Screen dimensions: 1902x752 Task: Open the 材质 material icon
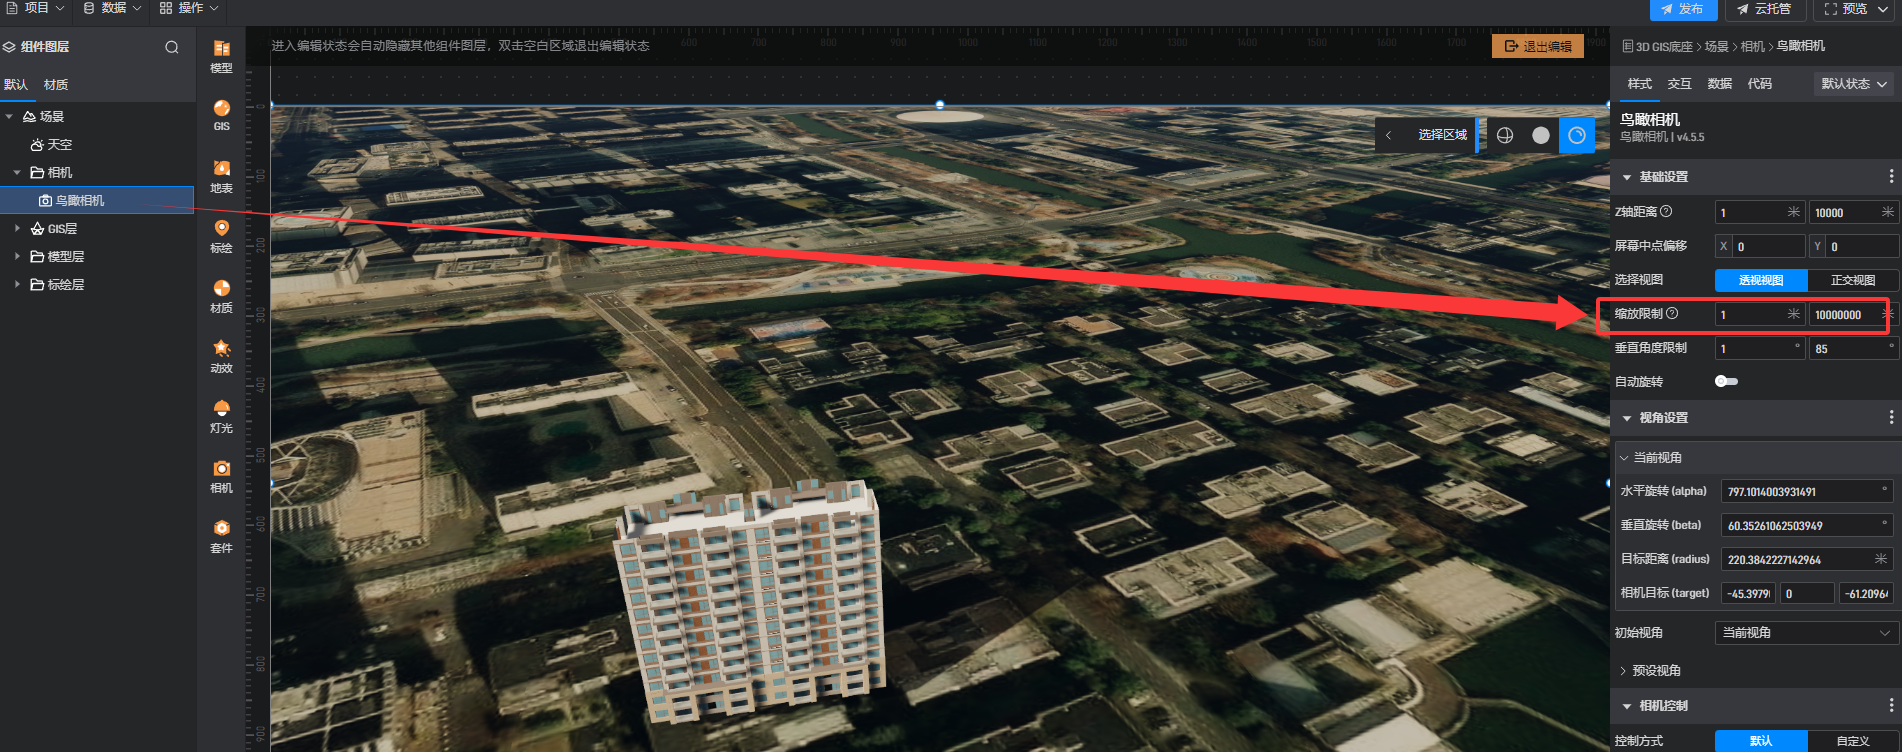[x=221, y=296]
